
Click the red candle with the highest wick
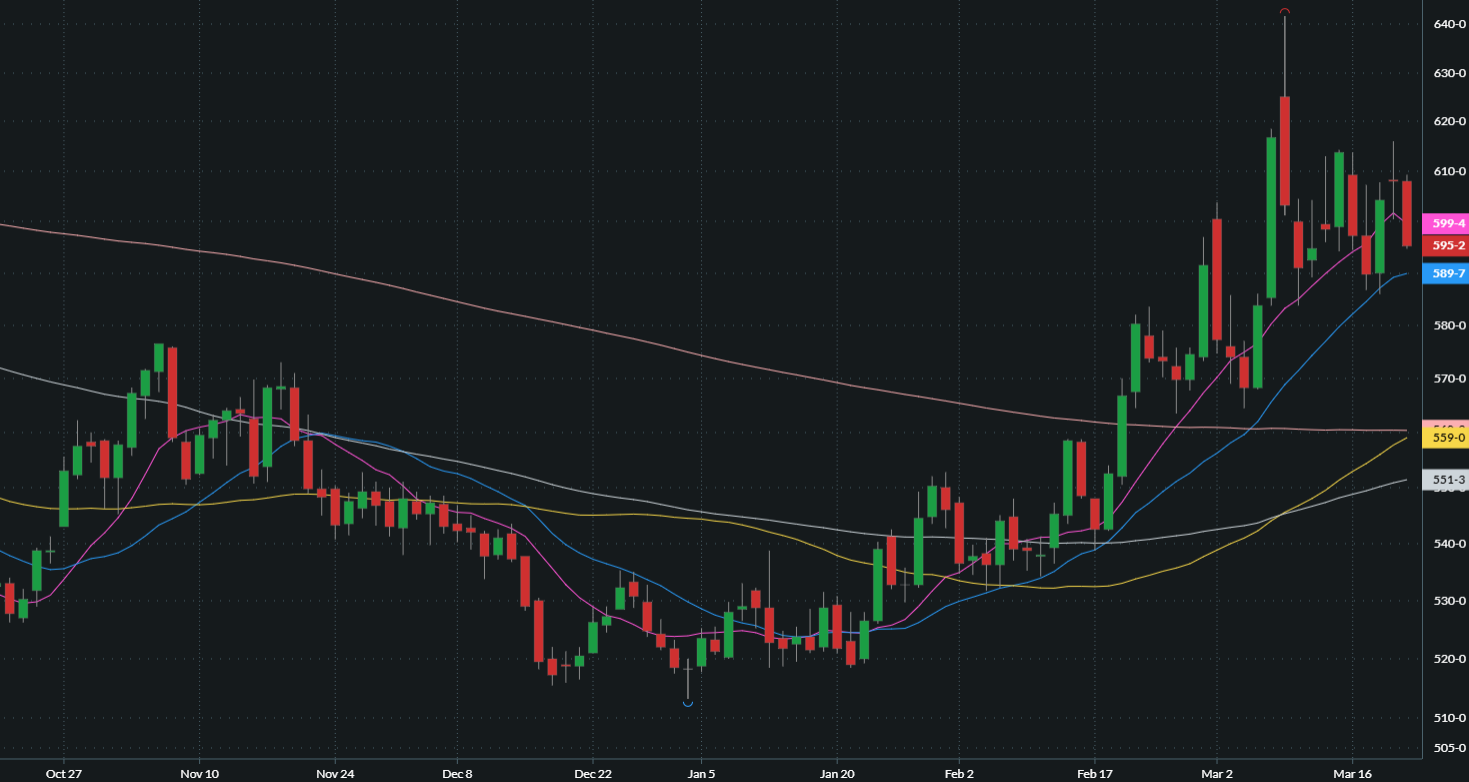pyautogui.click(x=1285, y=150)
